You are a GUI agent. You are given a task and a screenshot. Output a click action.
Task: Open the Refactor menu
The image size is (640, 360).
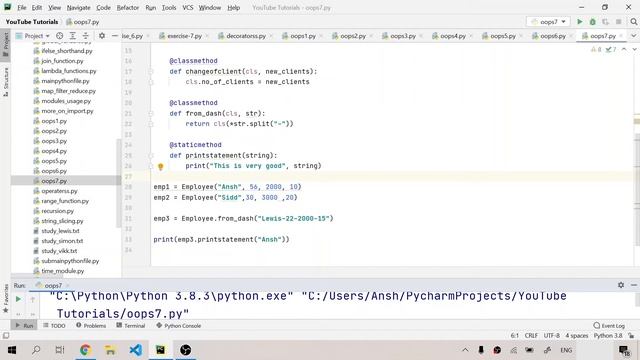click(x=128, y=7)
